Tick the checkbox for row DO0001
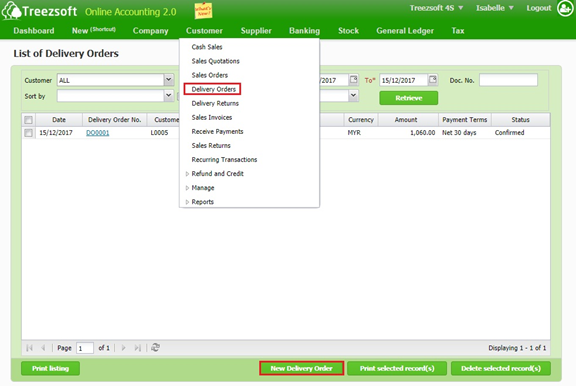Viewport: 576px width, 386px height. tap(28, 133)
